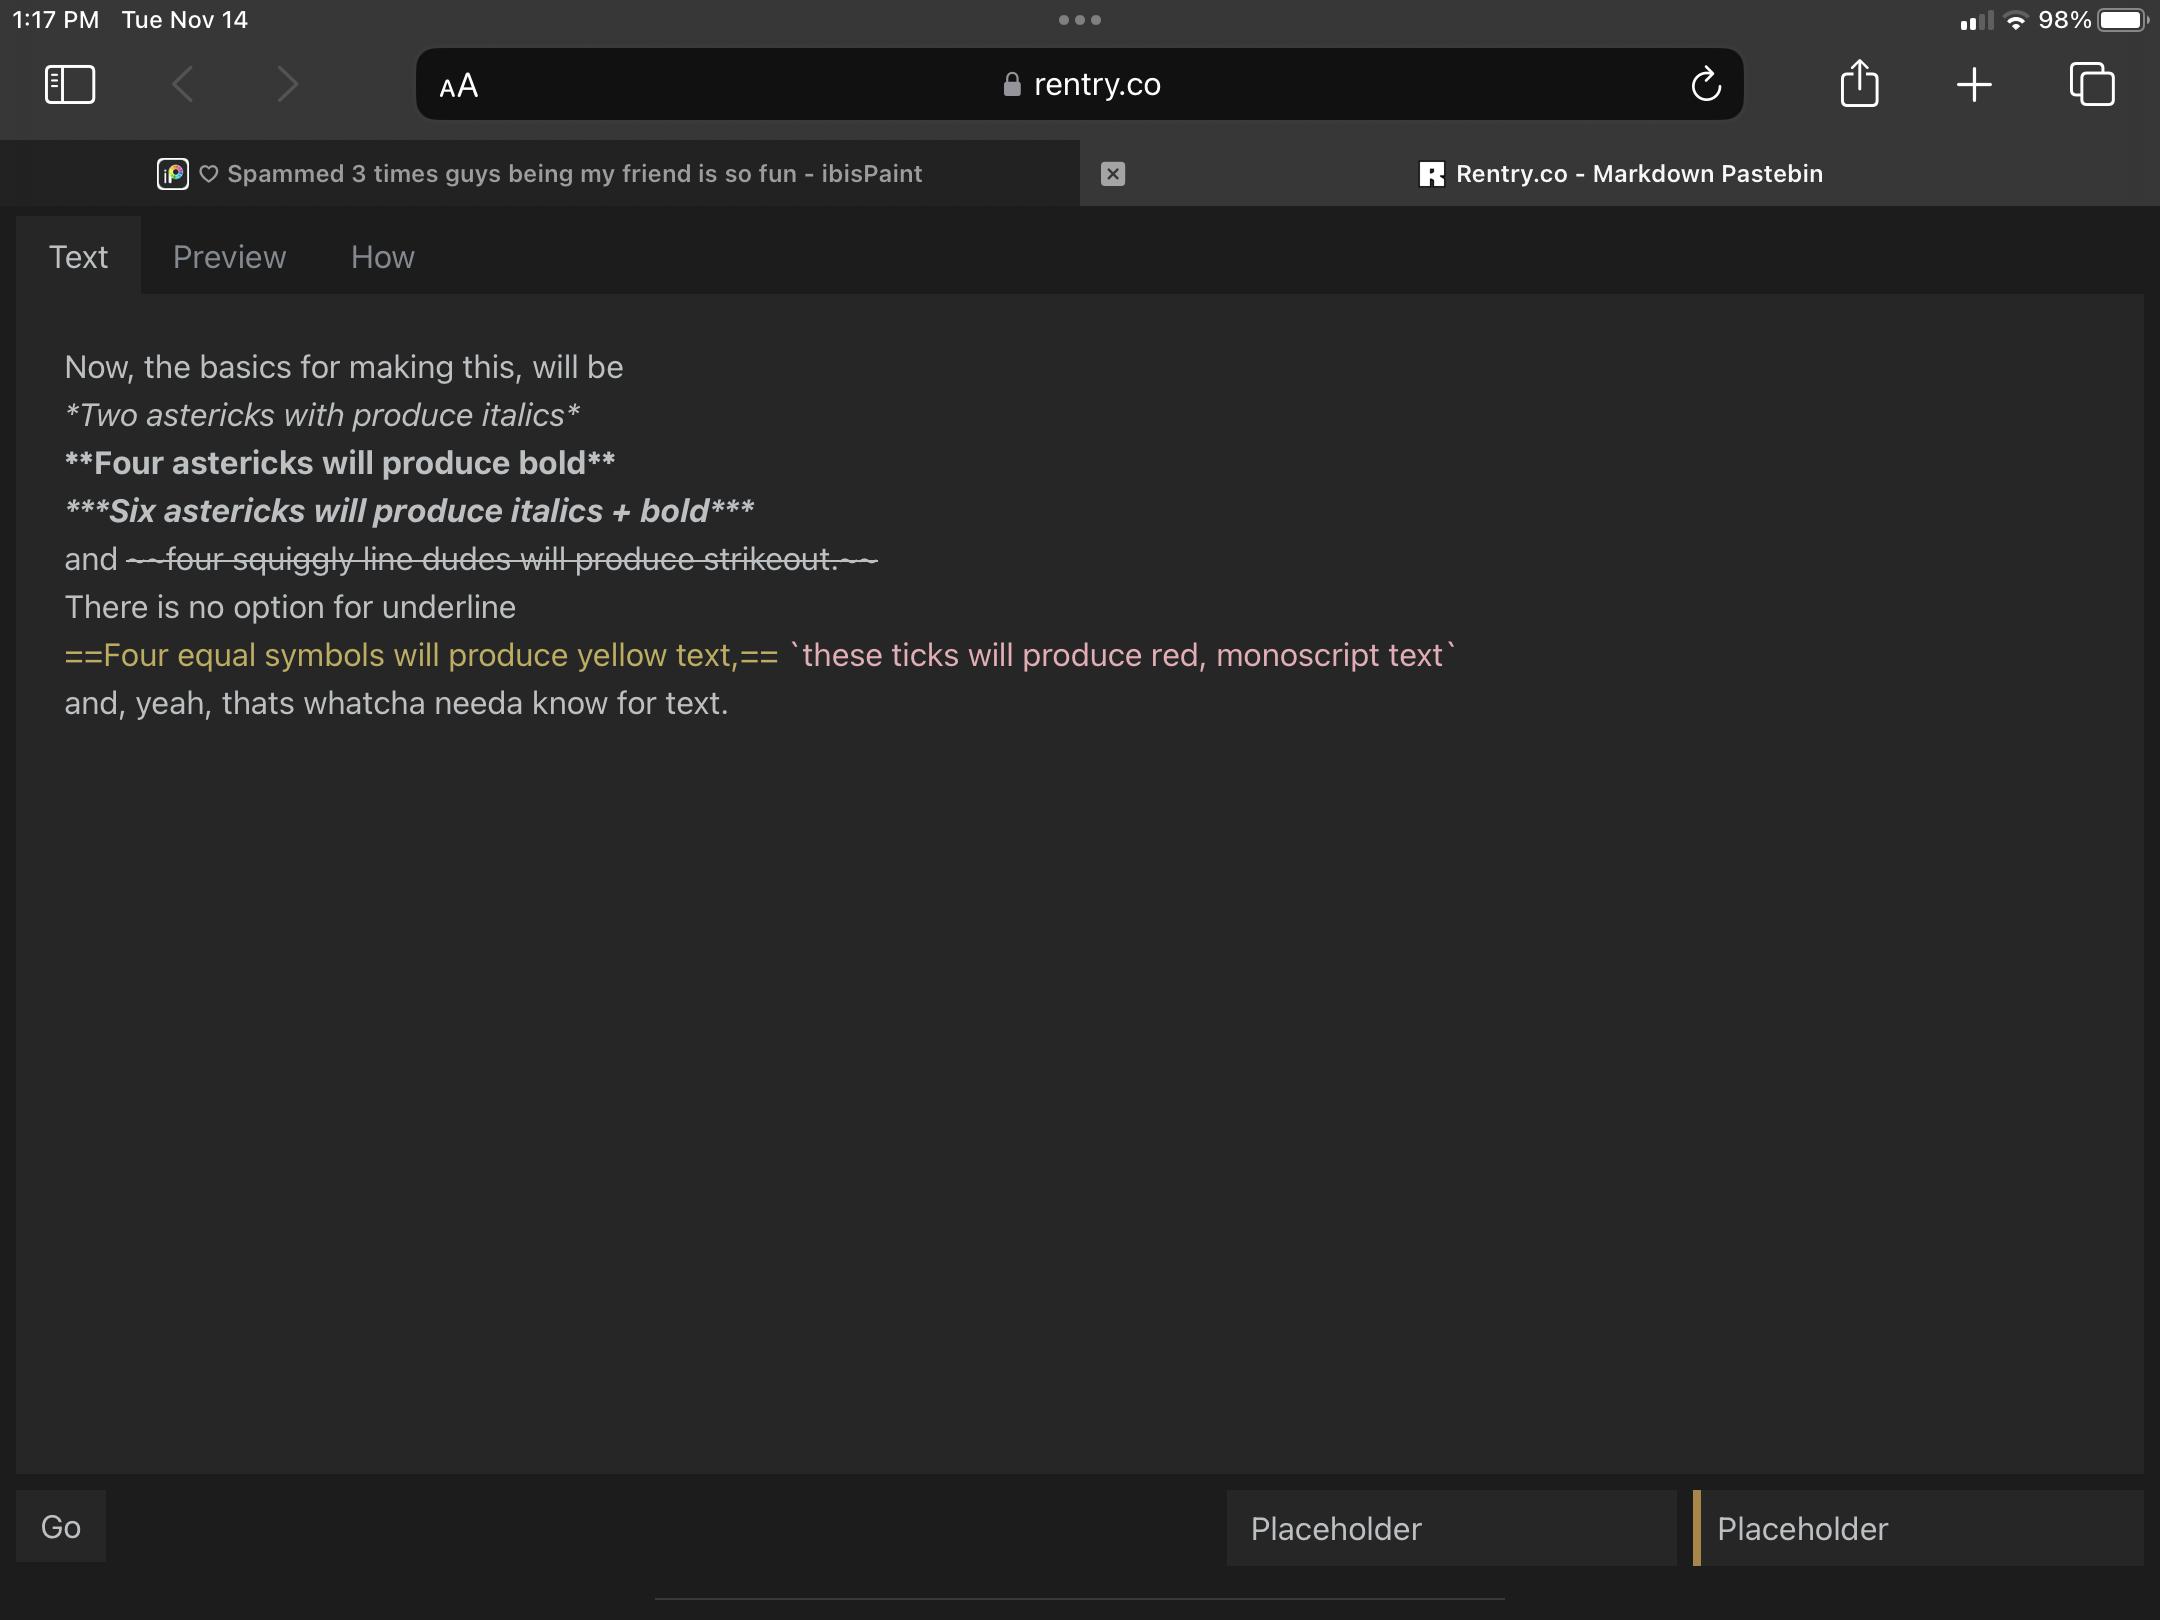The height and width of the screenshot is (1620, 2160).
Task: Open the Safari sidebar panel
Action: pos(70,85)
